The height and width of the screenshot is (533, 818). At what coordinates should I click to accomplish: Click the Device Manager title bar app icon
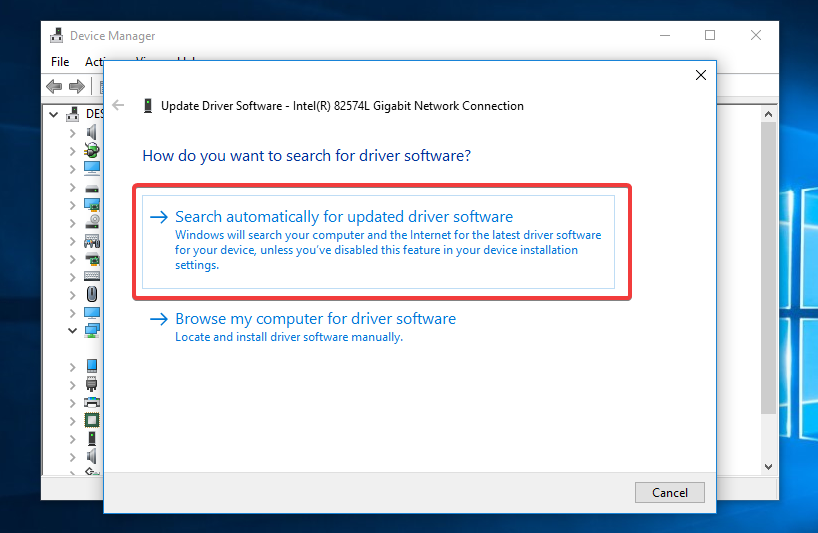[x=56, y=35]
